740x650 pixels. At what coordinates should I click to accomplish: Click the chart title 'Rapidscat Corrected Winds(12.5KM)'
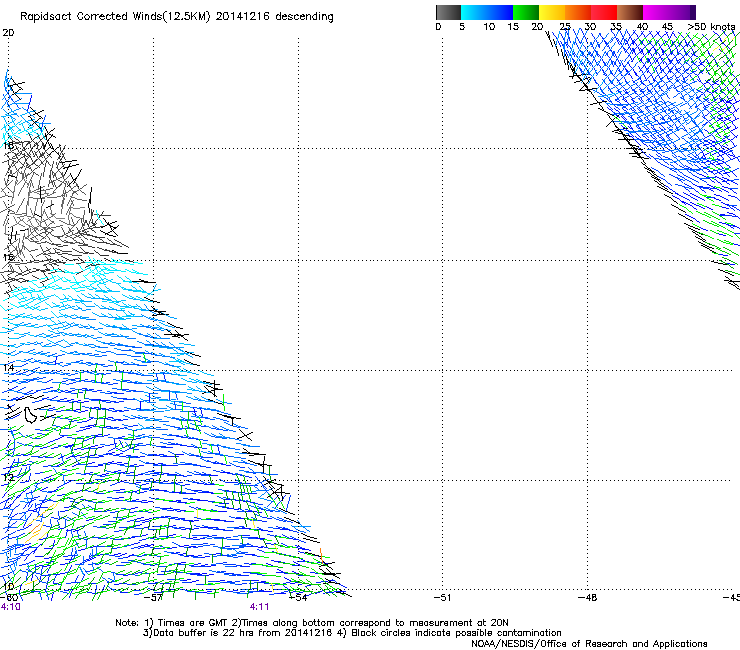click(115, 17)
